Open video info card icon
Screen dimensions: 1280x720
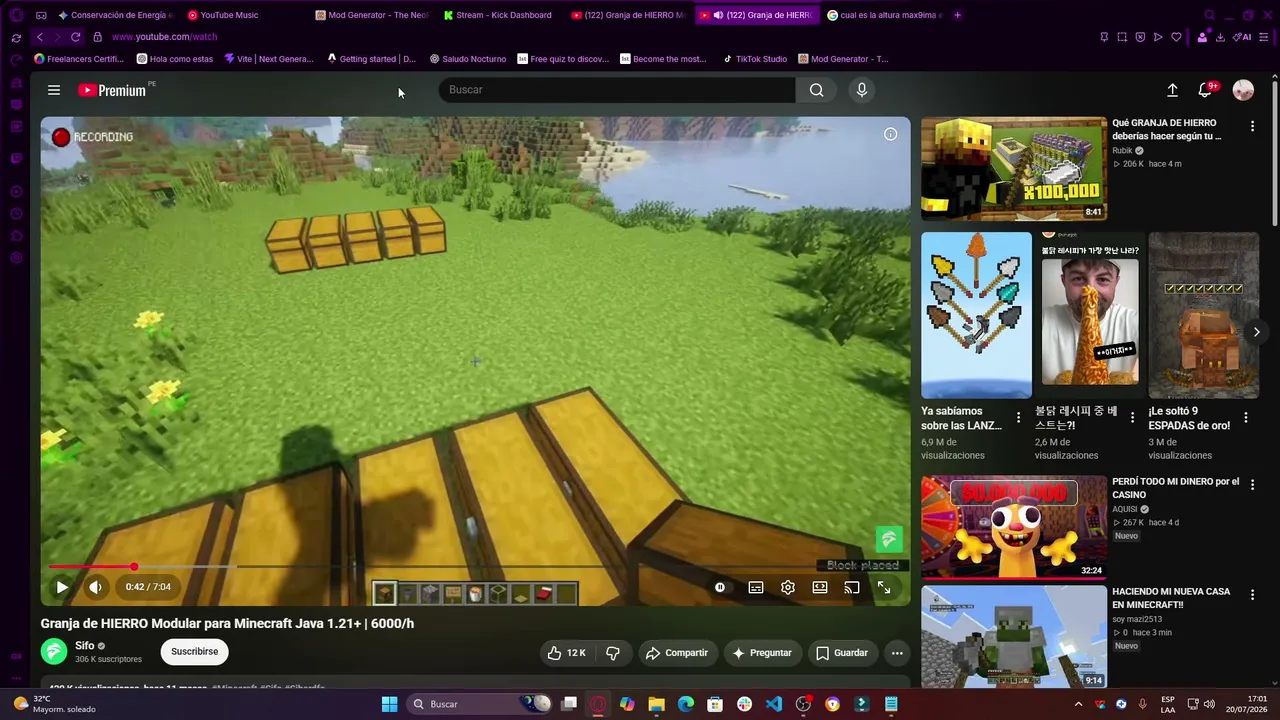[x=890, y=134]
